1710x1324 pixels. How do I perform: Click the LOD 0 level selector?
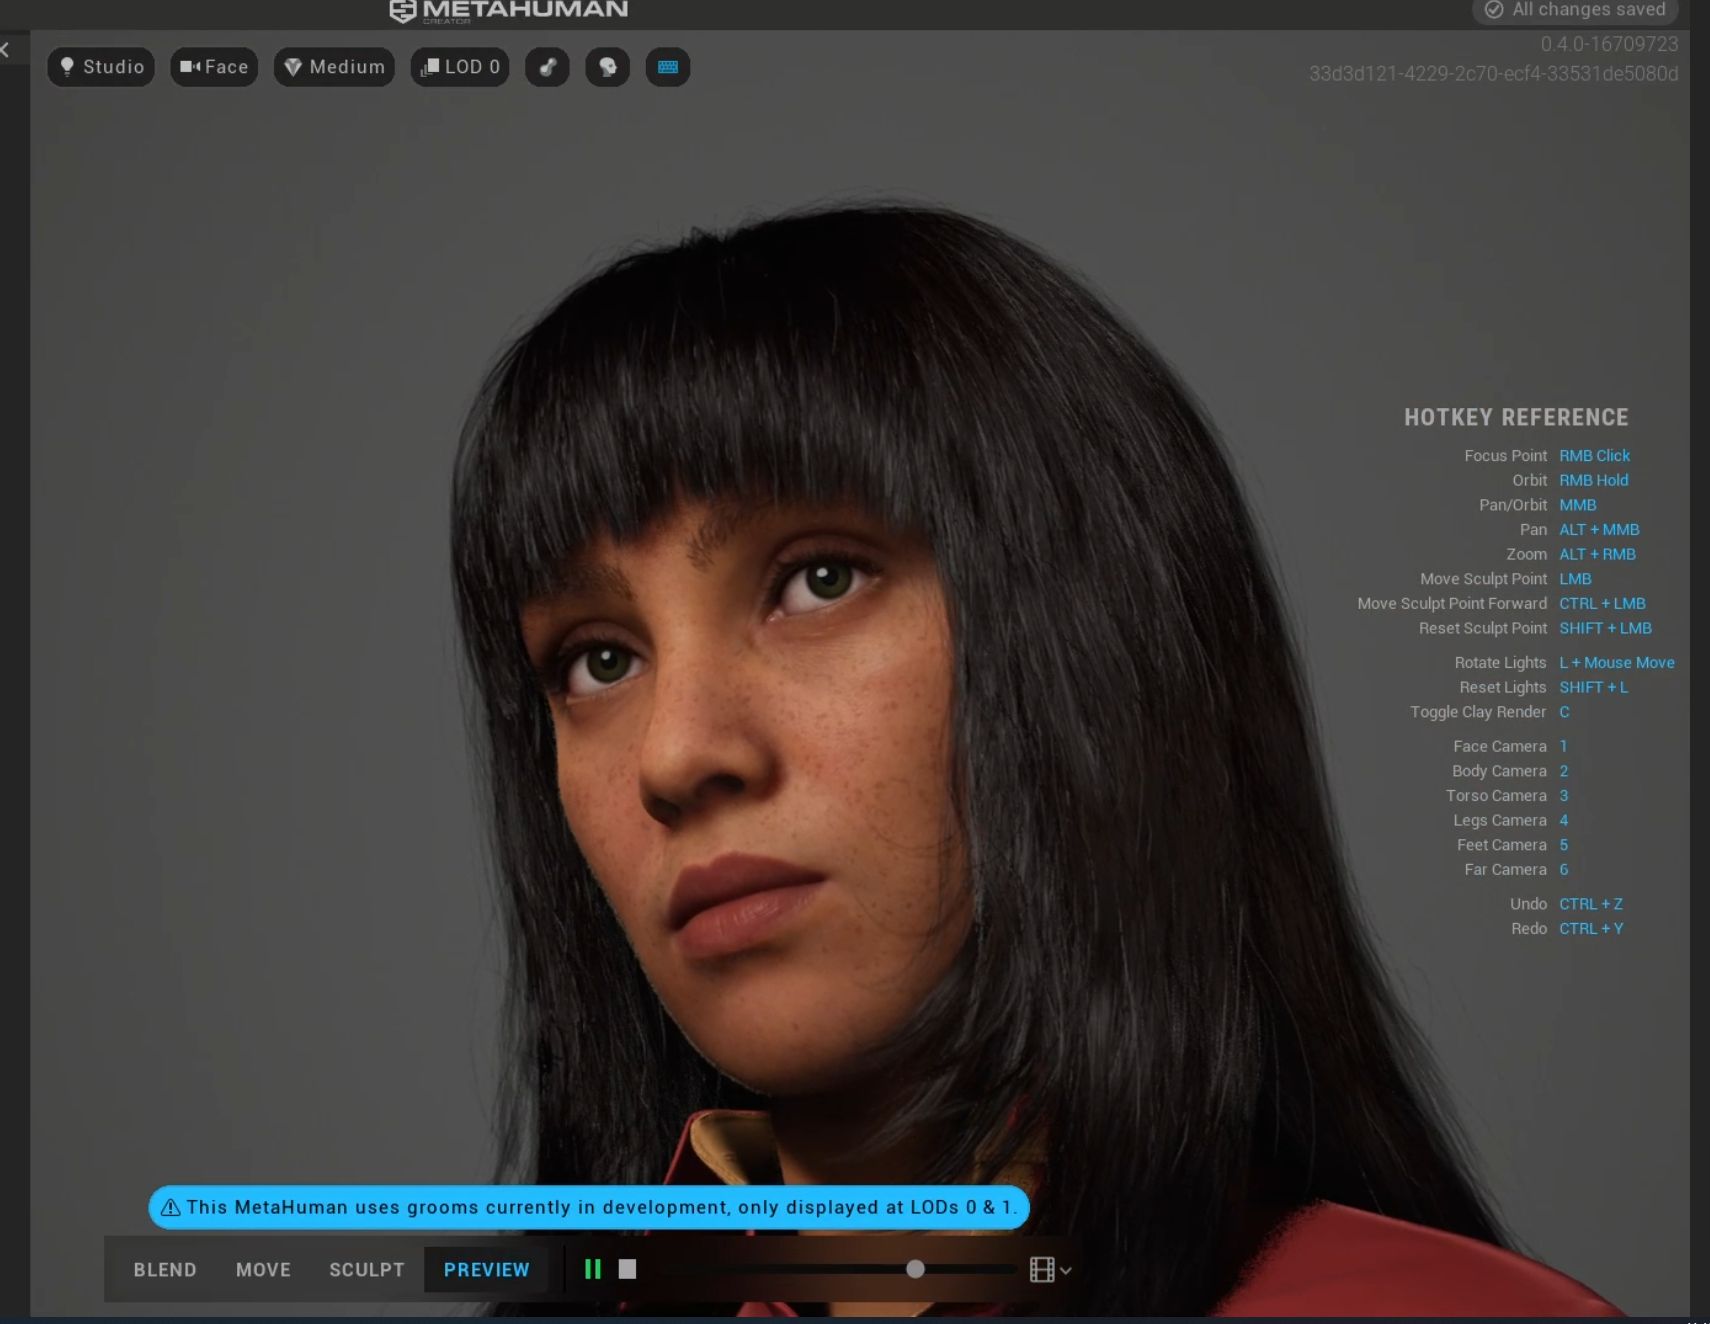pyautogui.click(x=460, y=67)
